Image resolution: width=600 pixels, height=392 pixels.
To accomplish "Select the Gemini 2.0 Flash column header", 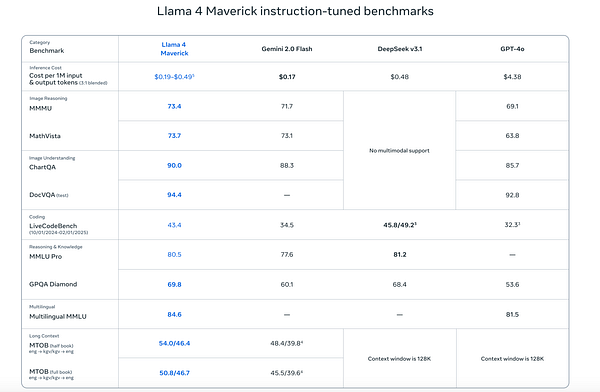I will pyautogui.click(x=287, y=49).
